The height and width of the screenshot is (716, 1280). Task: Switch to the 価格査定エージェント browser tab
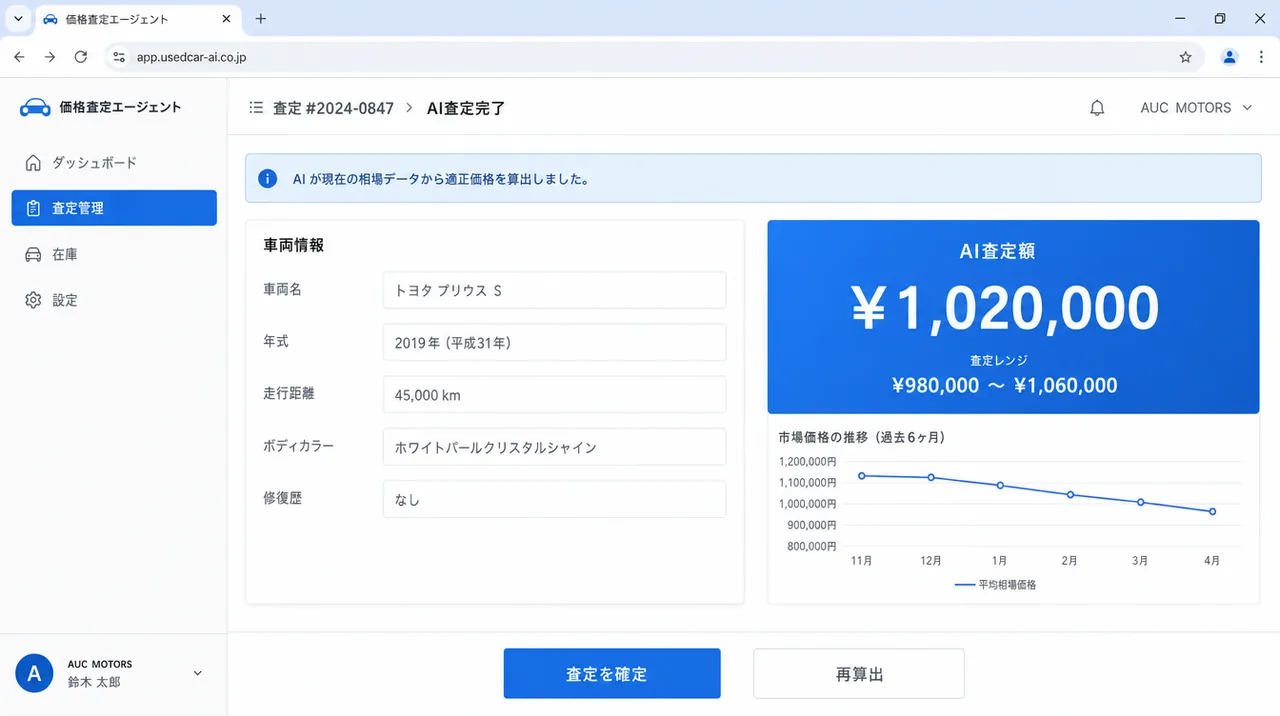coord(137,19)
